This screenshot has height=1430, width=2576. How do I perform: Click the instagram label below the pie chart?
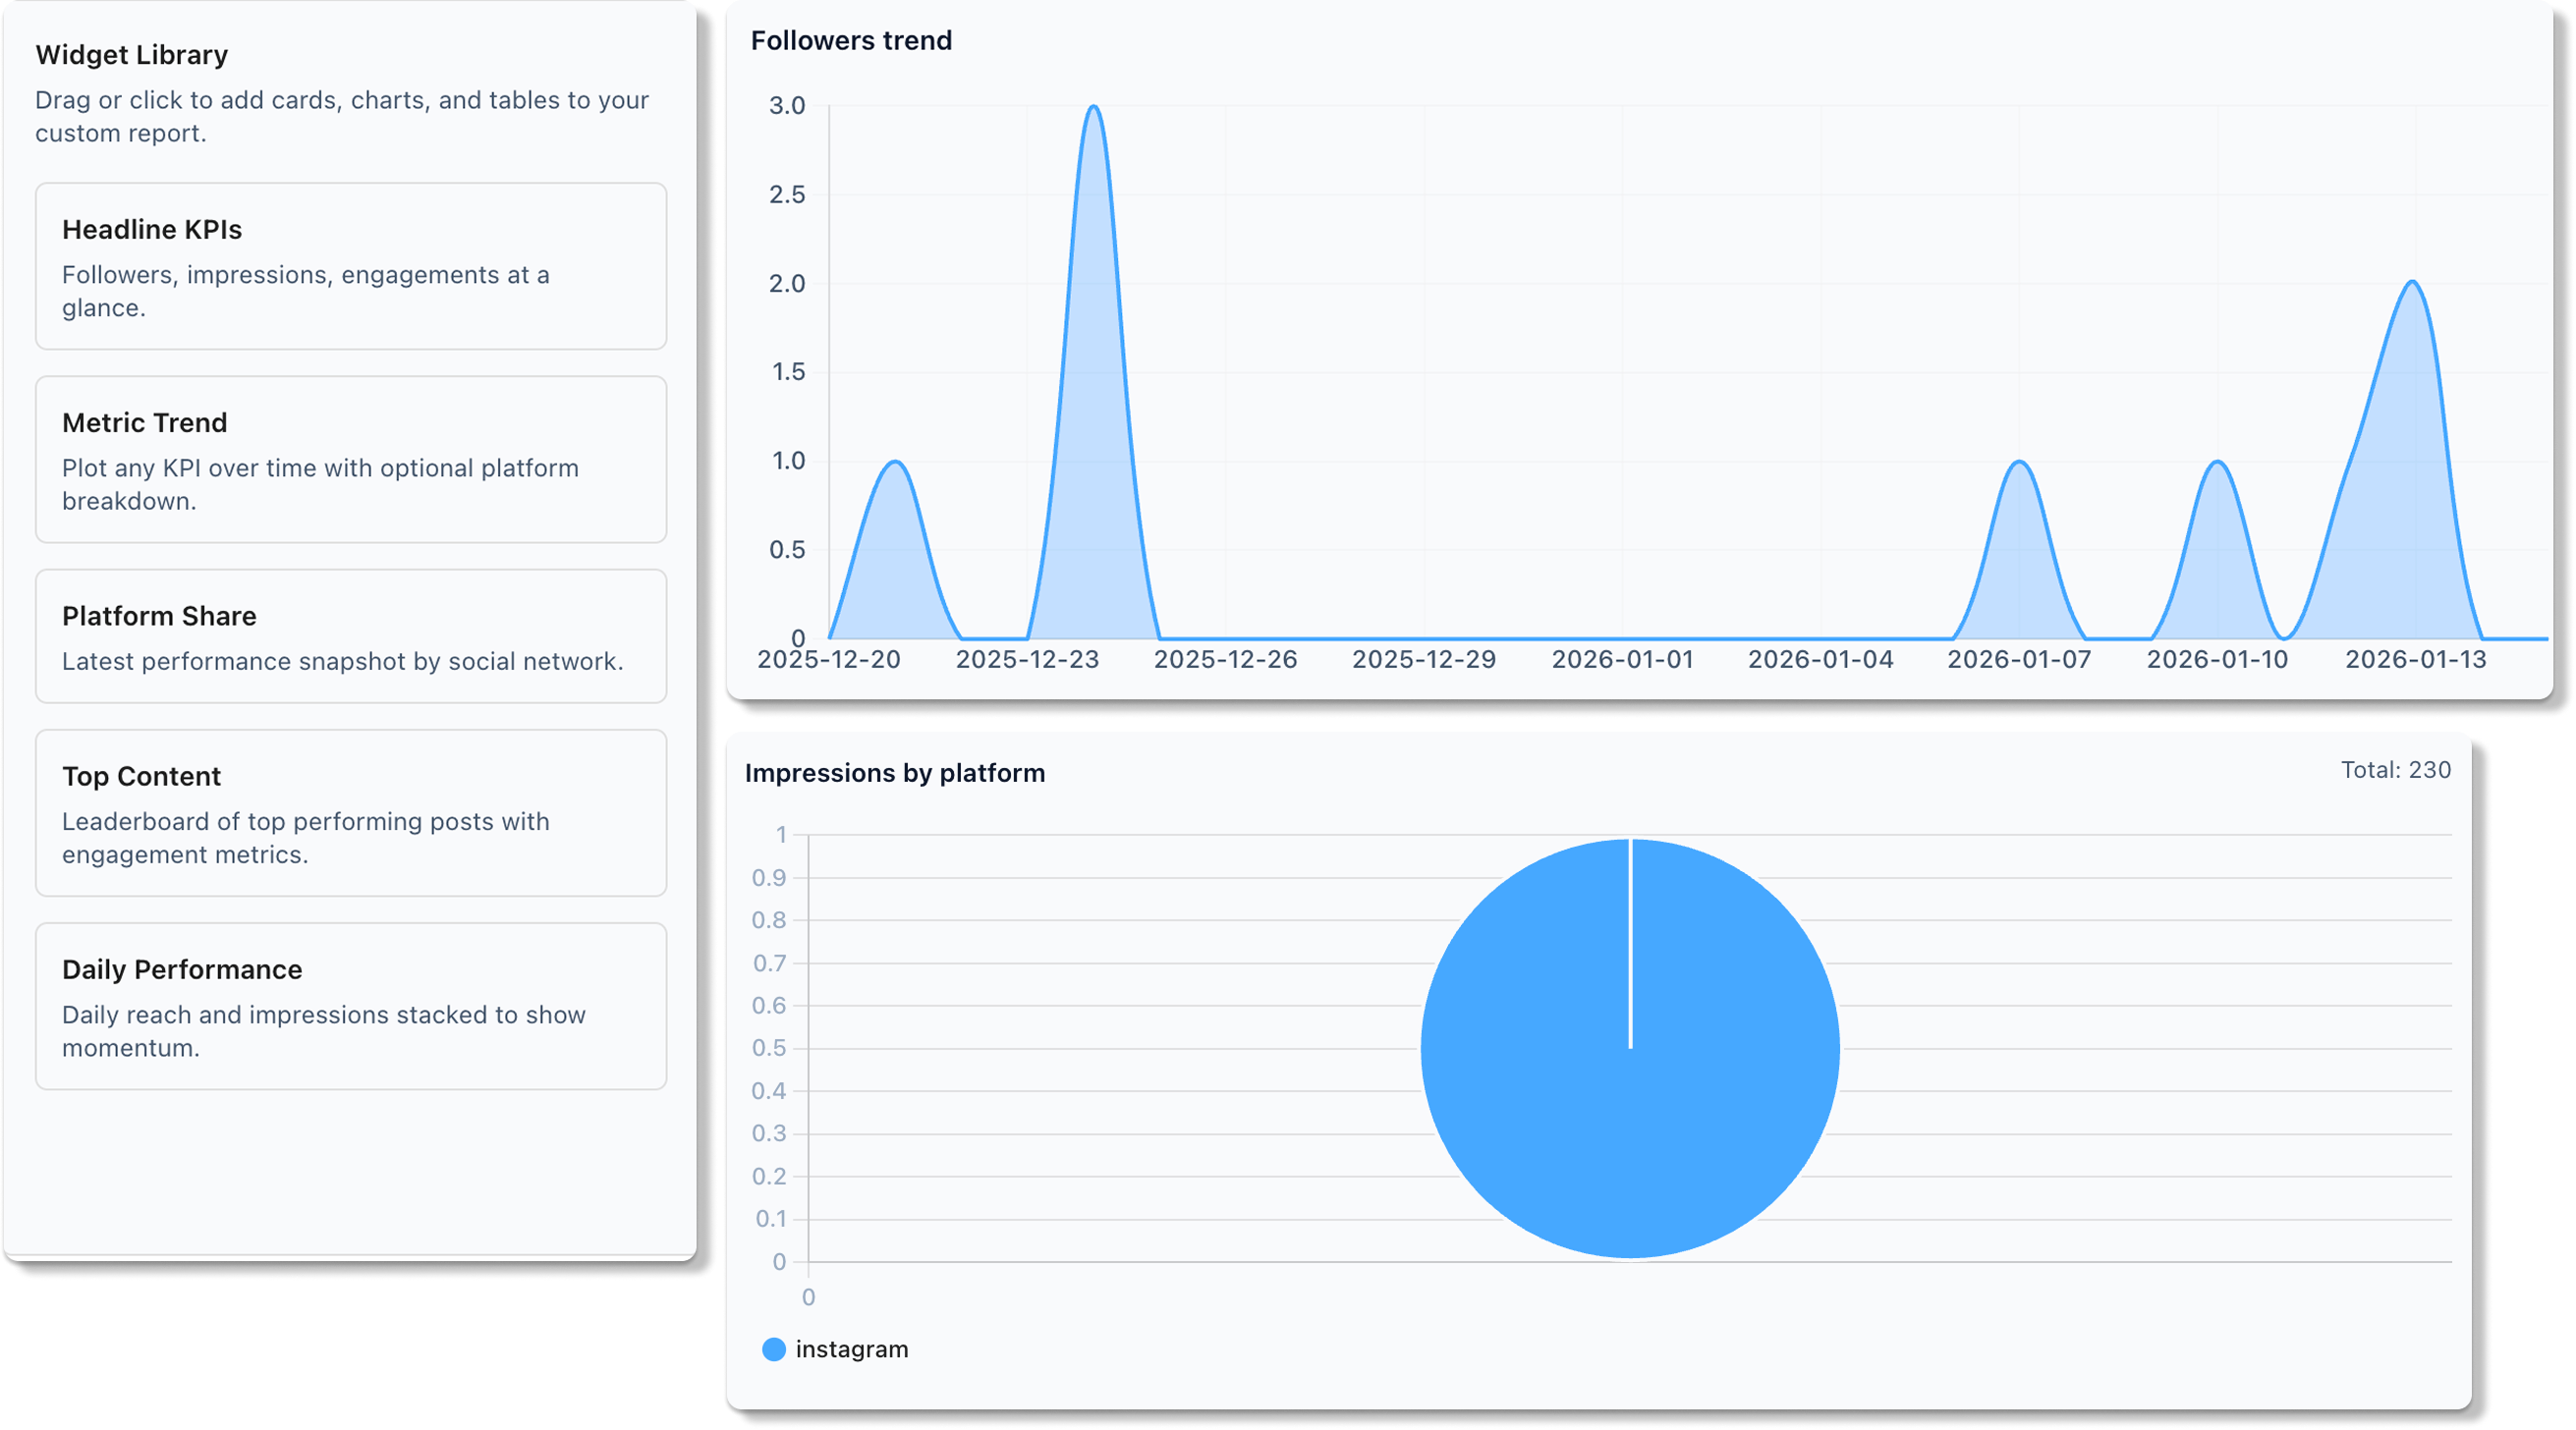[851, 1349]
